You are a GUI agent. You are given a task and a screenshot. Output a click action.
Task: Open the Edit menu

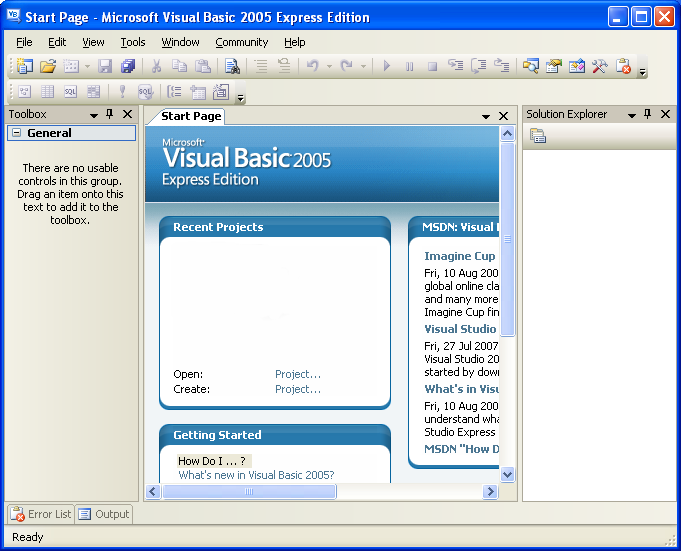click(x=57, y=43)
